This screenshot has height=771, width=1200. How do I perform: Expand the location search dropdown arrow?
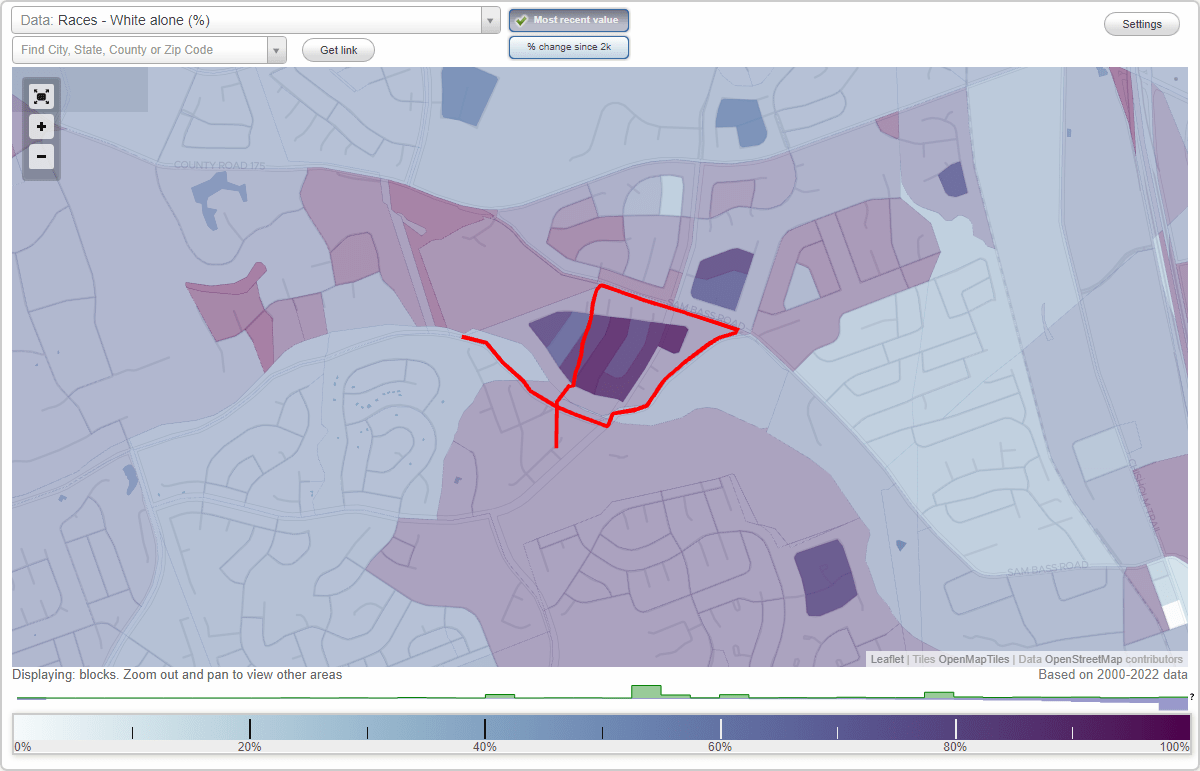point(277,49)
